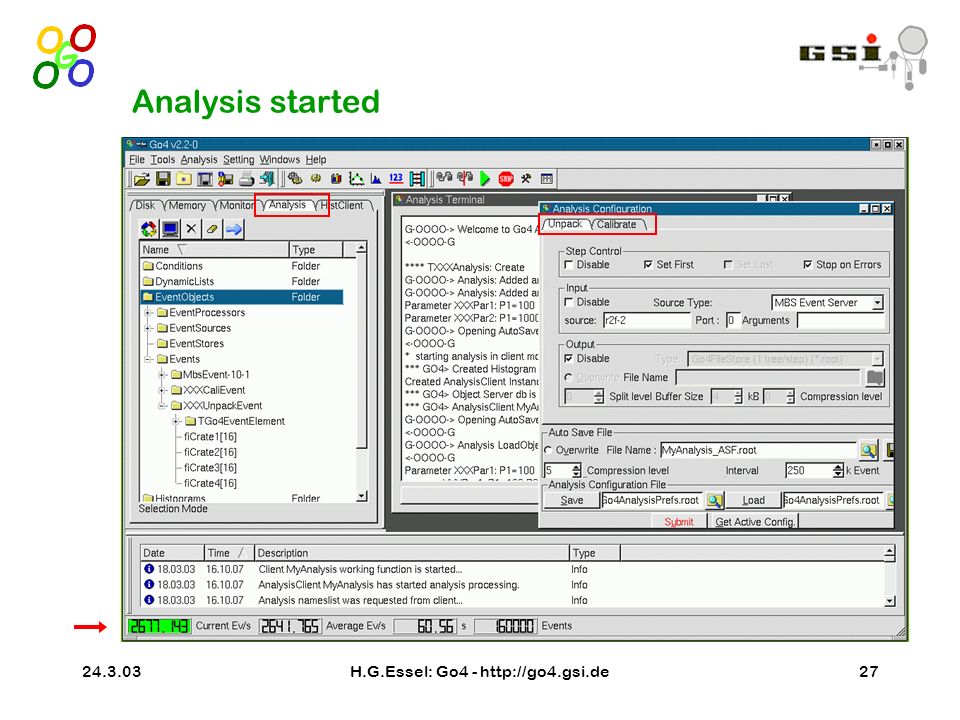The image size is (960, 720).
Task: Collapse the Events tree folder
Action: [148, 359]
